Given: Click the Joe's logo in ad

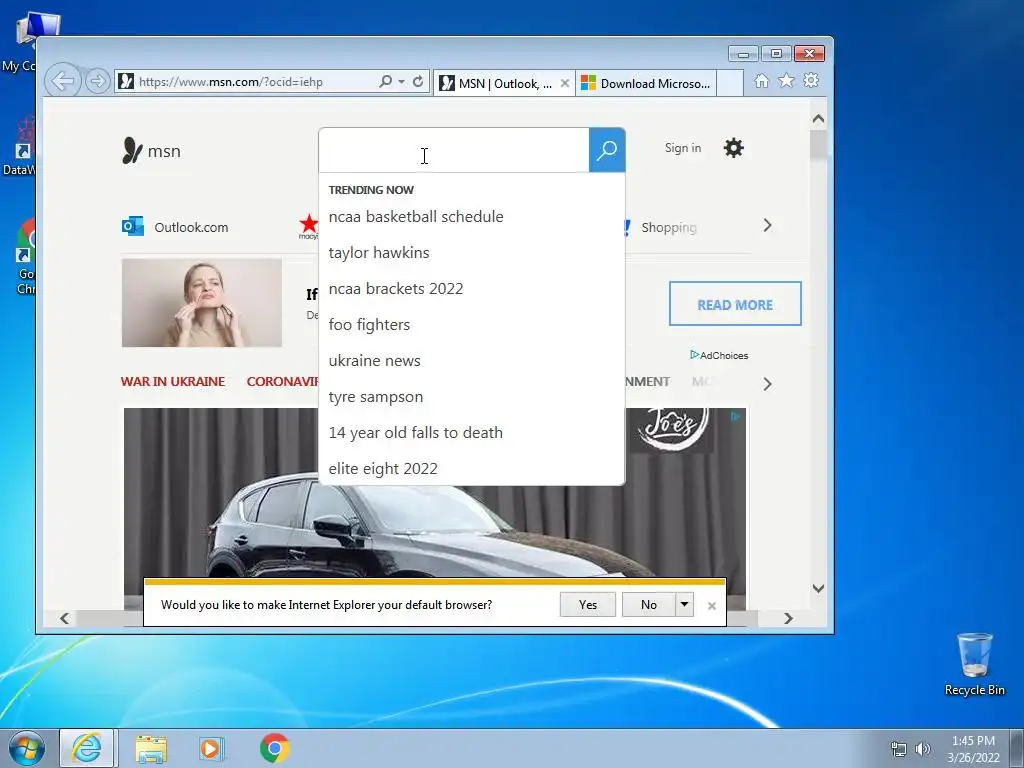Looking at the screenshot, I should [671, 428].
